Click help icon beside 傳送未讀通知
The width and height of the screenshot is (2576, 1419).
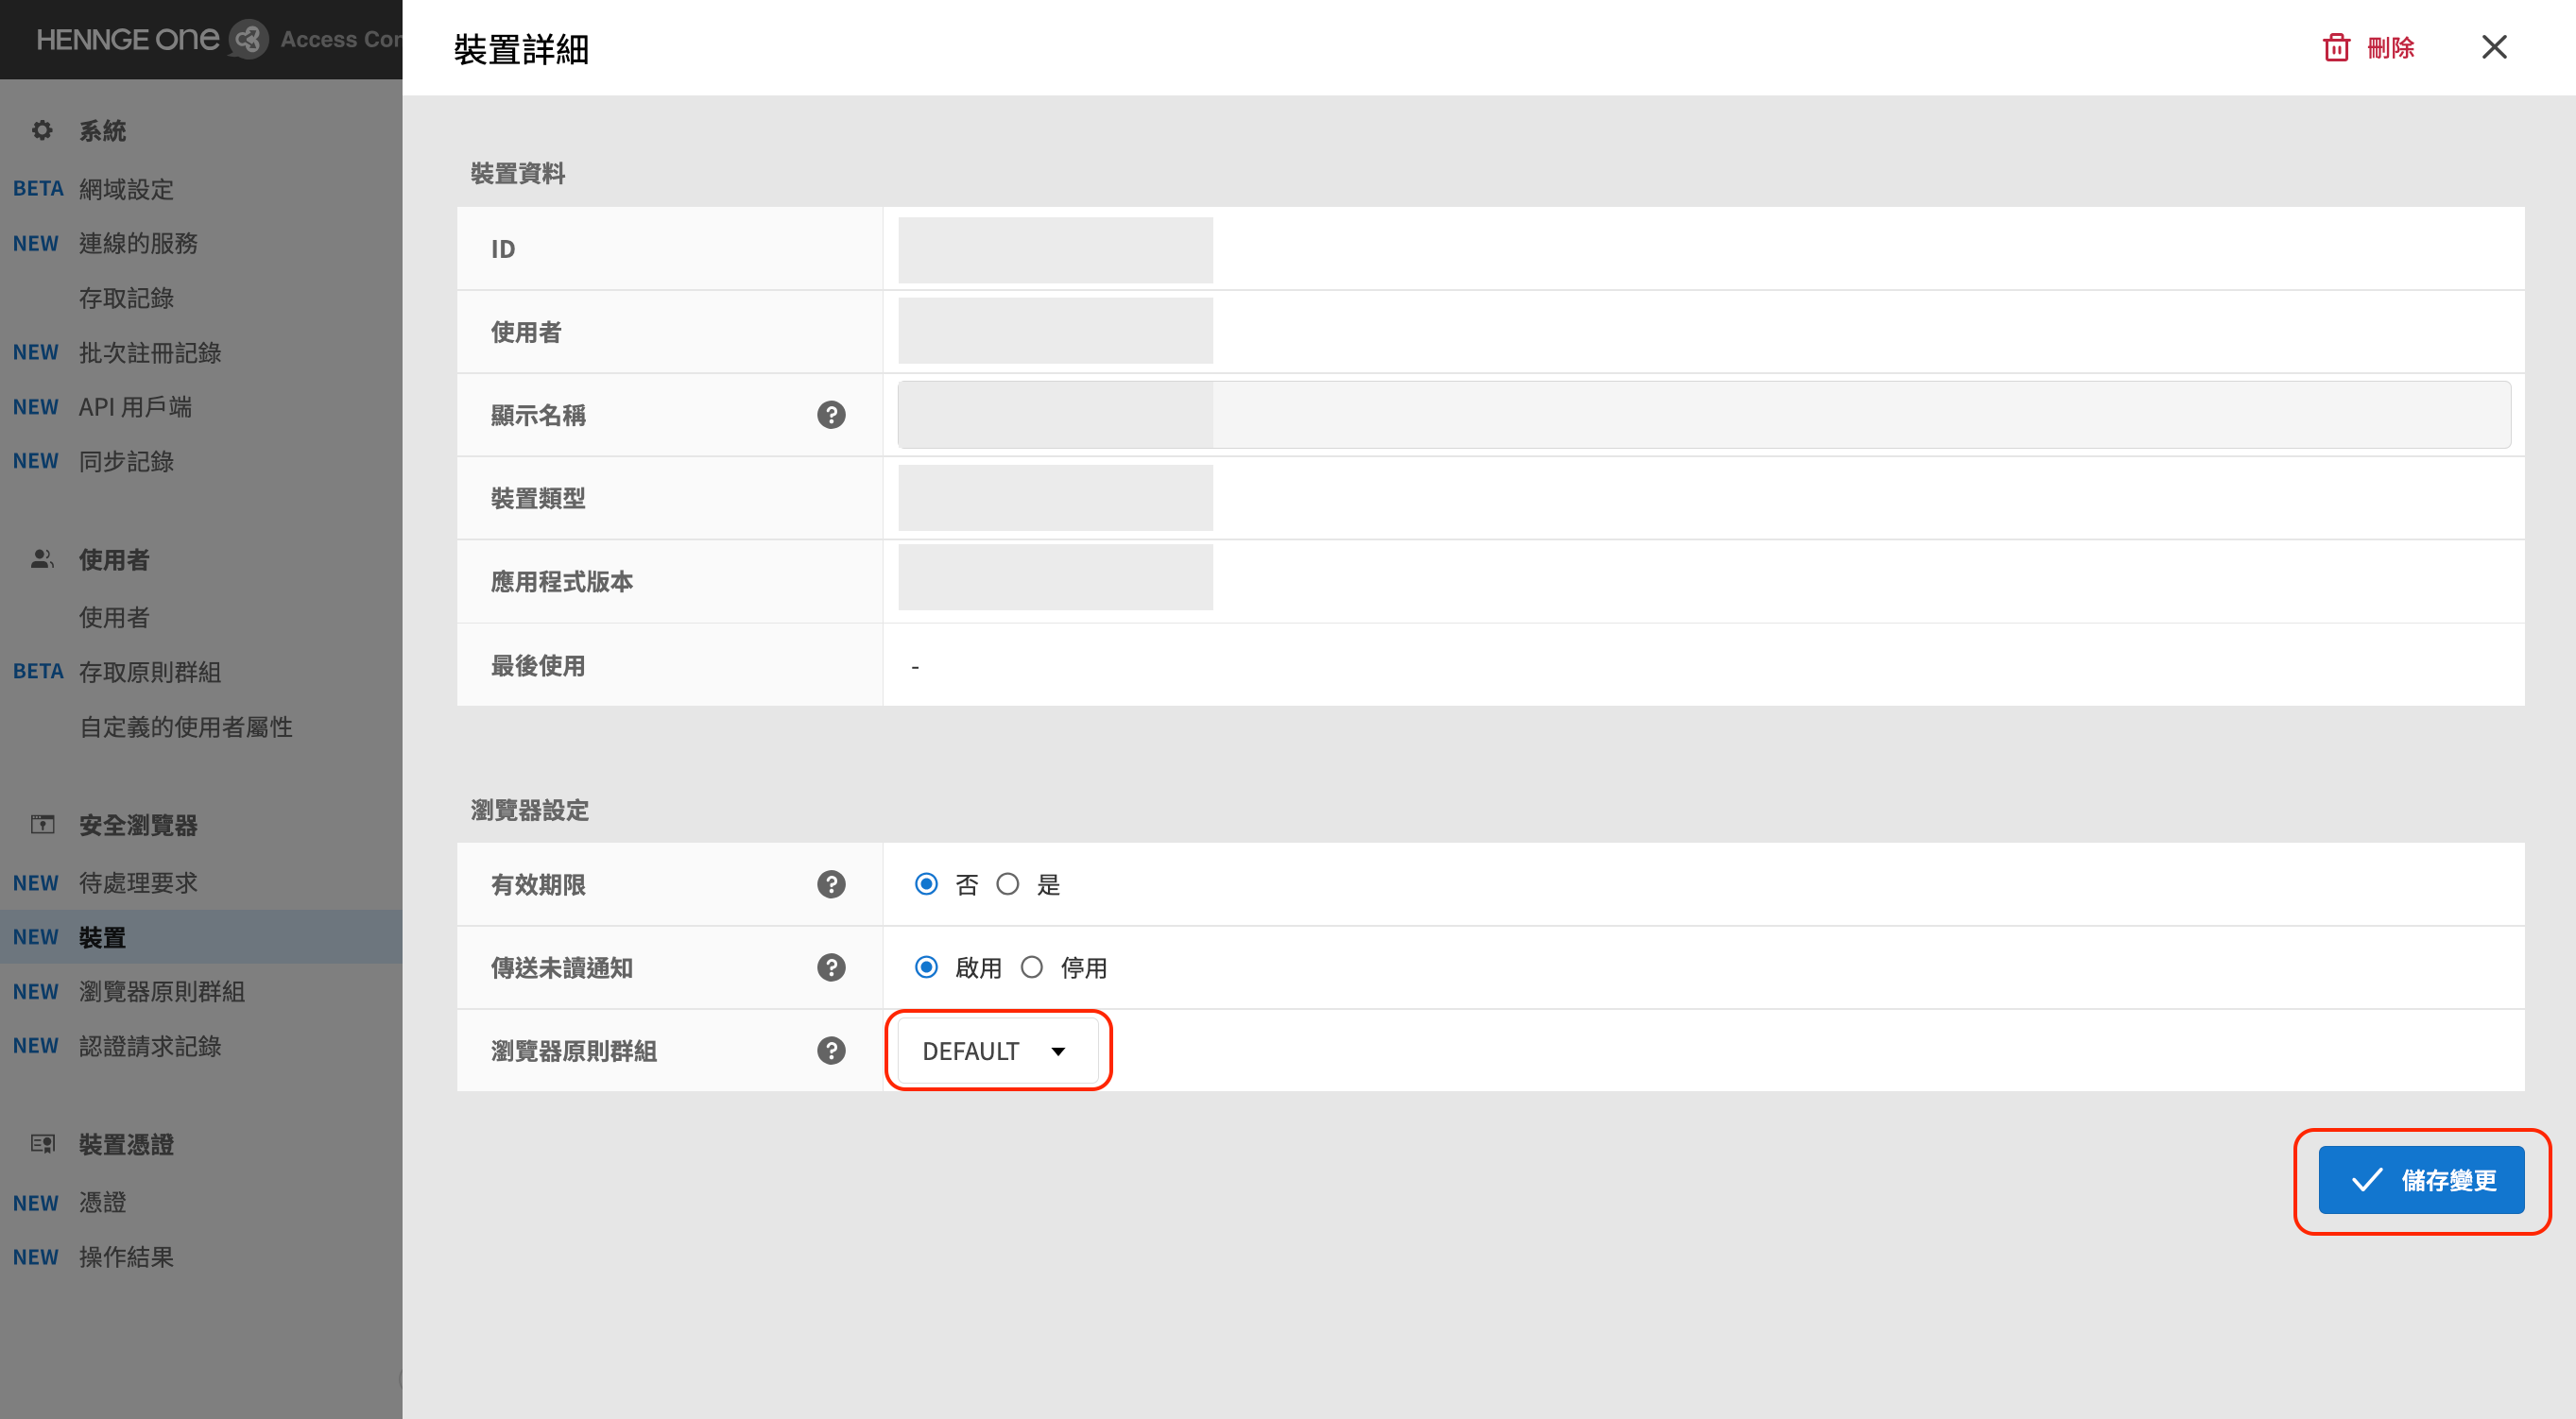point(831,967)
